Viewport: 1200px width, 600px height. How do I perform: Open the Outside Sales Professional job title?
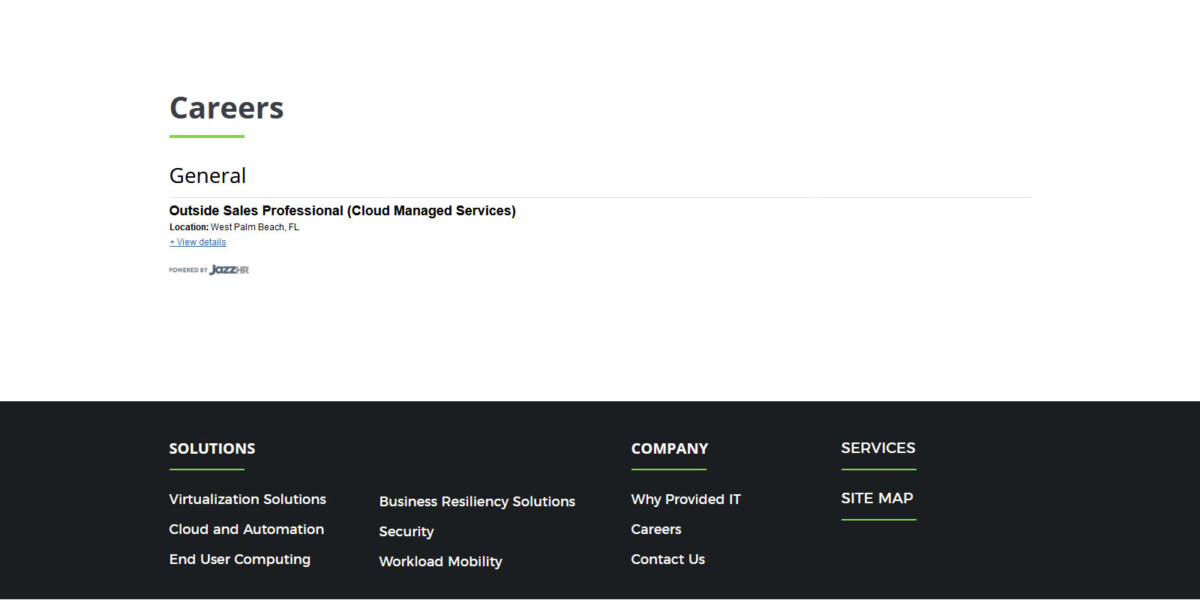point(342,211)
